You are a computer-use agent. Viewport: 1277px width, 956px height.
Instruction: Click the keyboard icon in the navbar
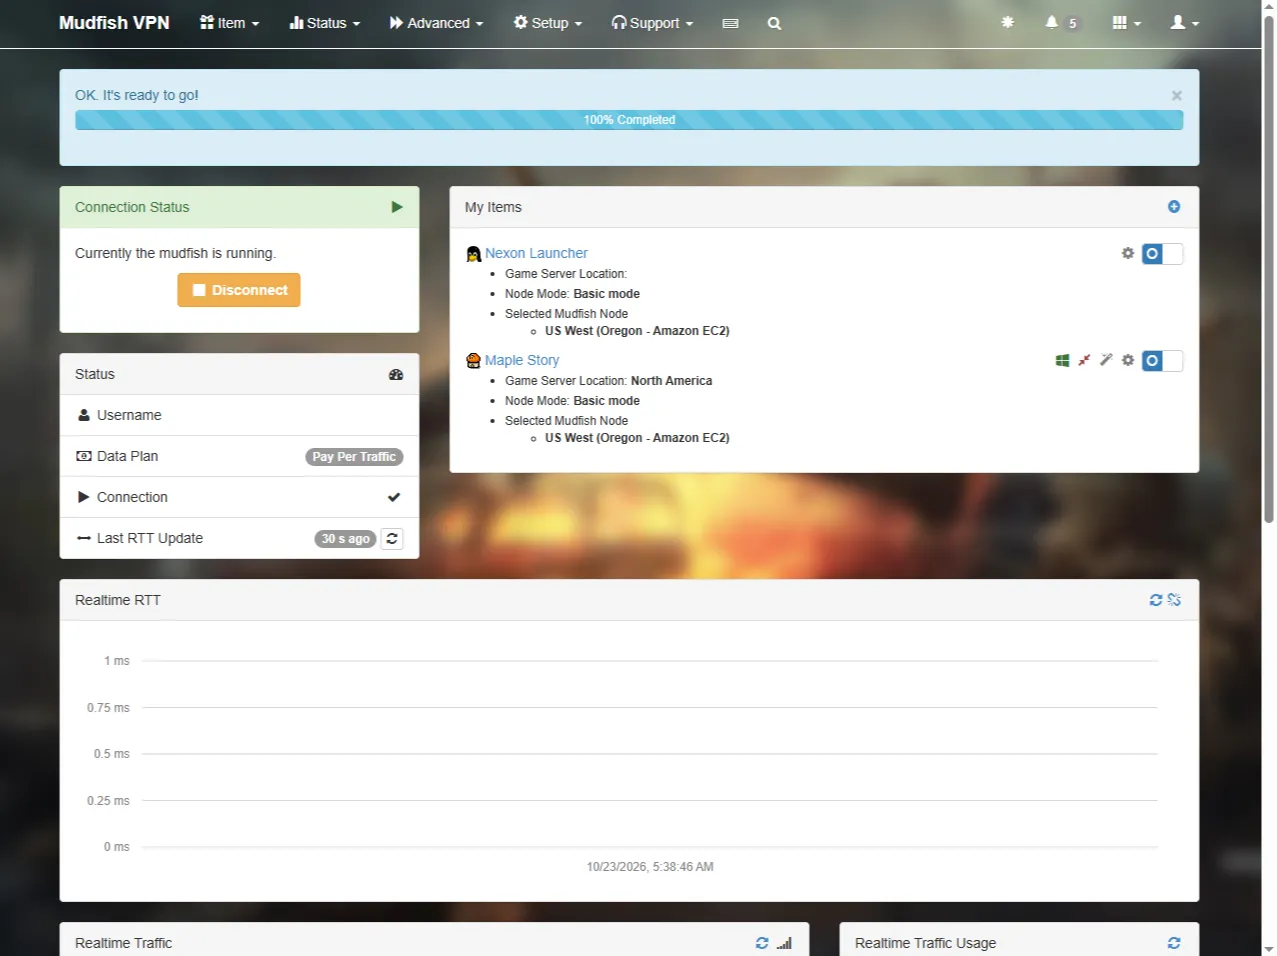(730, 23)
